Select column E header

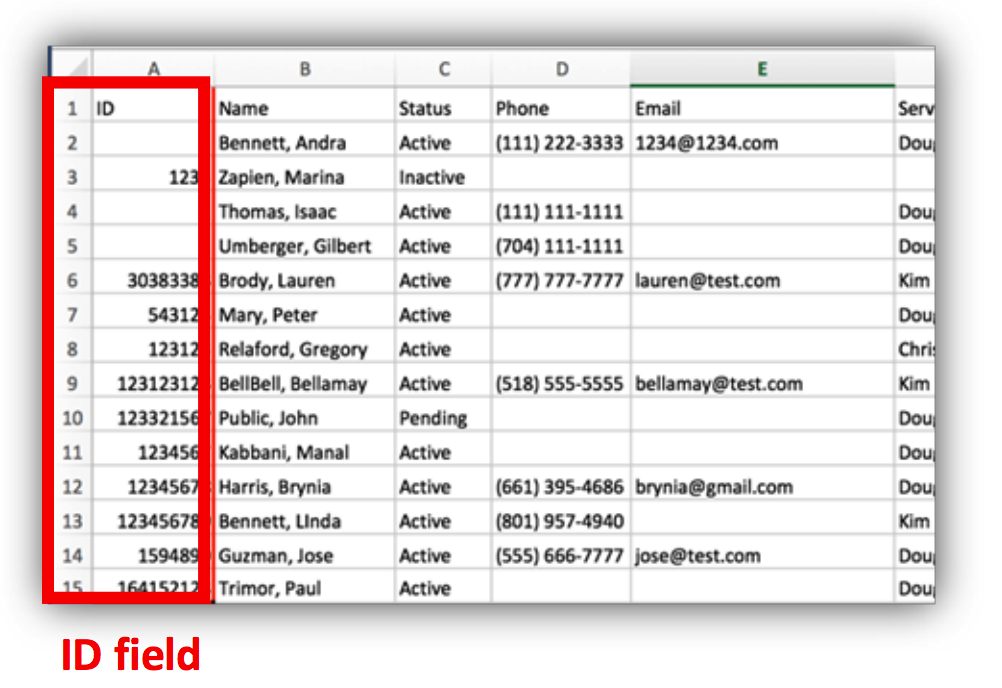click(762, 69)
